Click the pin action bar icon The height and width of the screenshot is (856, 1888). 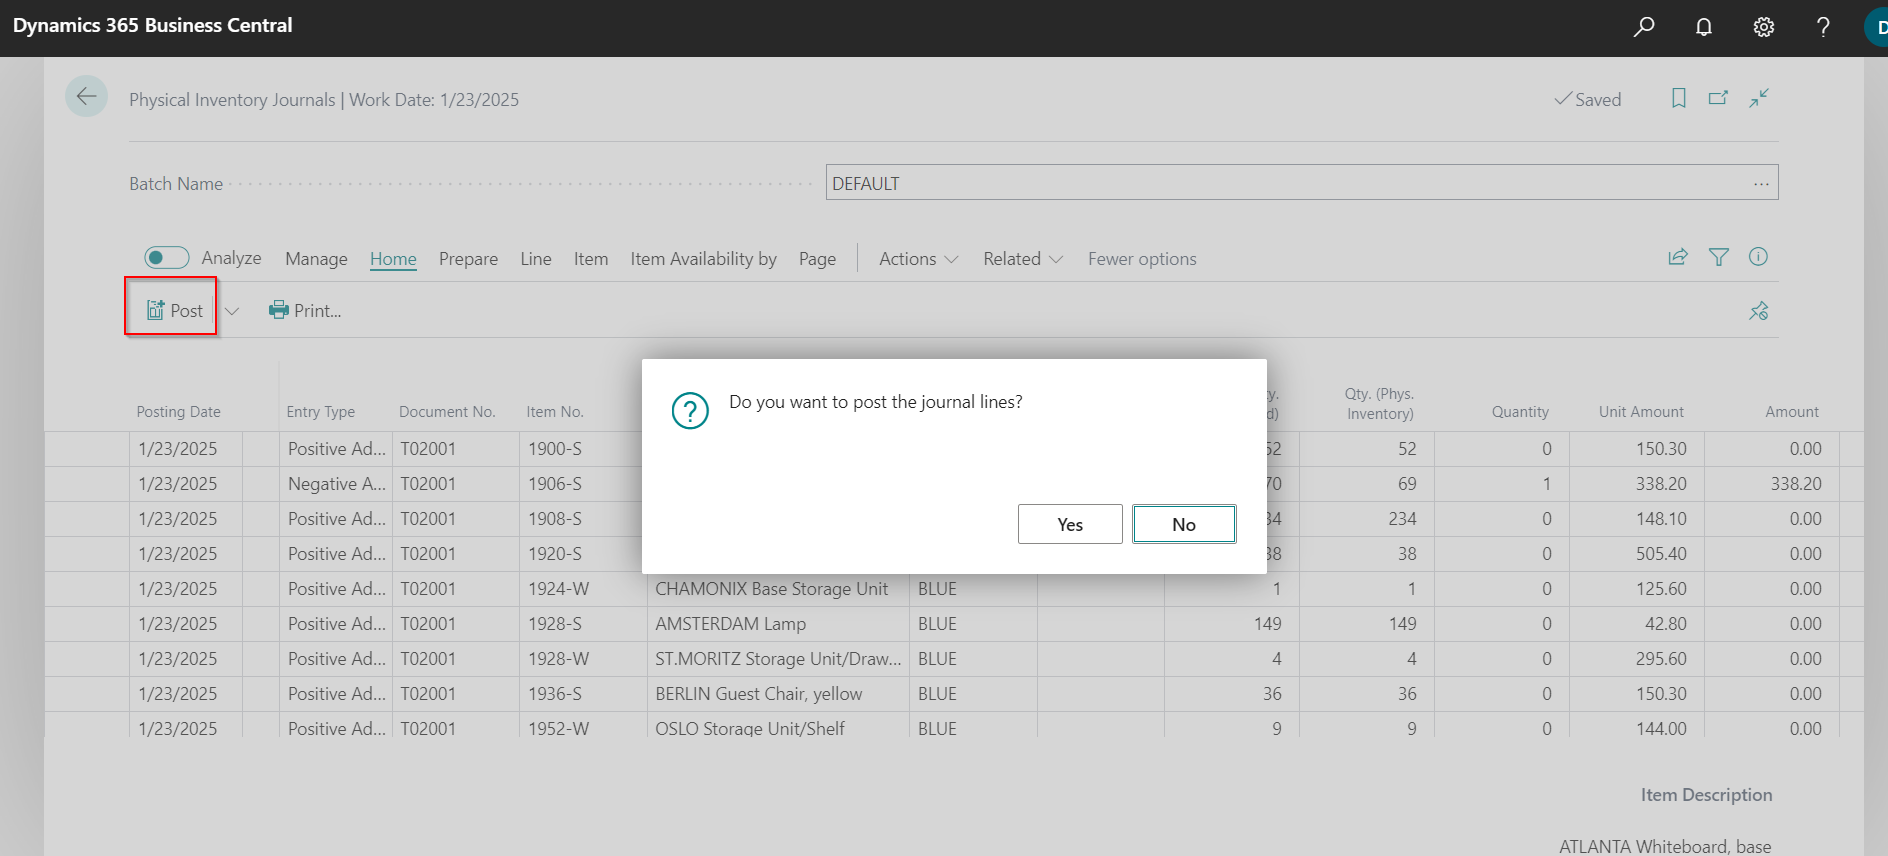pos(1759,311)
